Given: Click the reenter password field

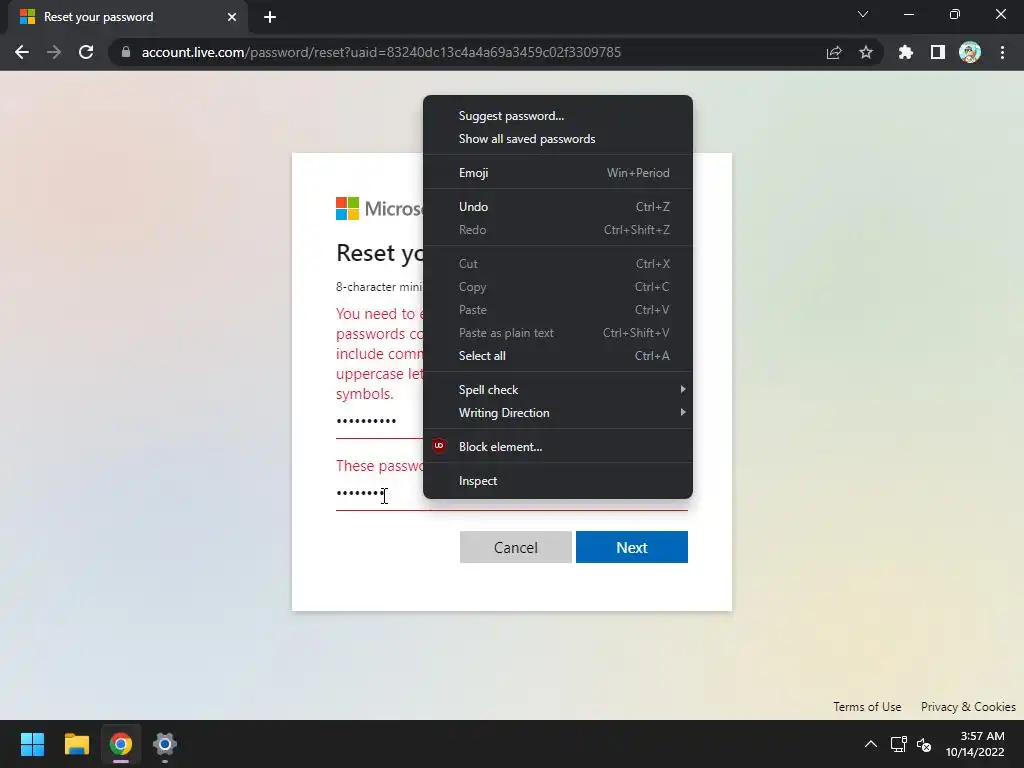Looking at the screenshot, I should (x=511, y=494).
